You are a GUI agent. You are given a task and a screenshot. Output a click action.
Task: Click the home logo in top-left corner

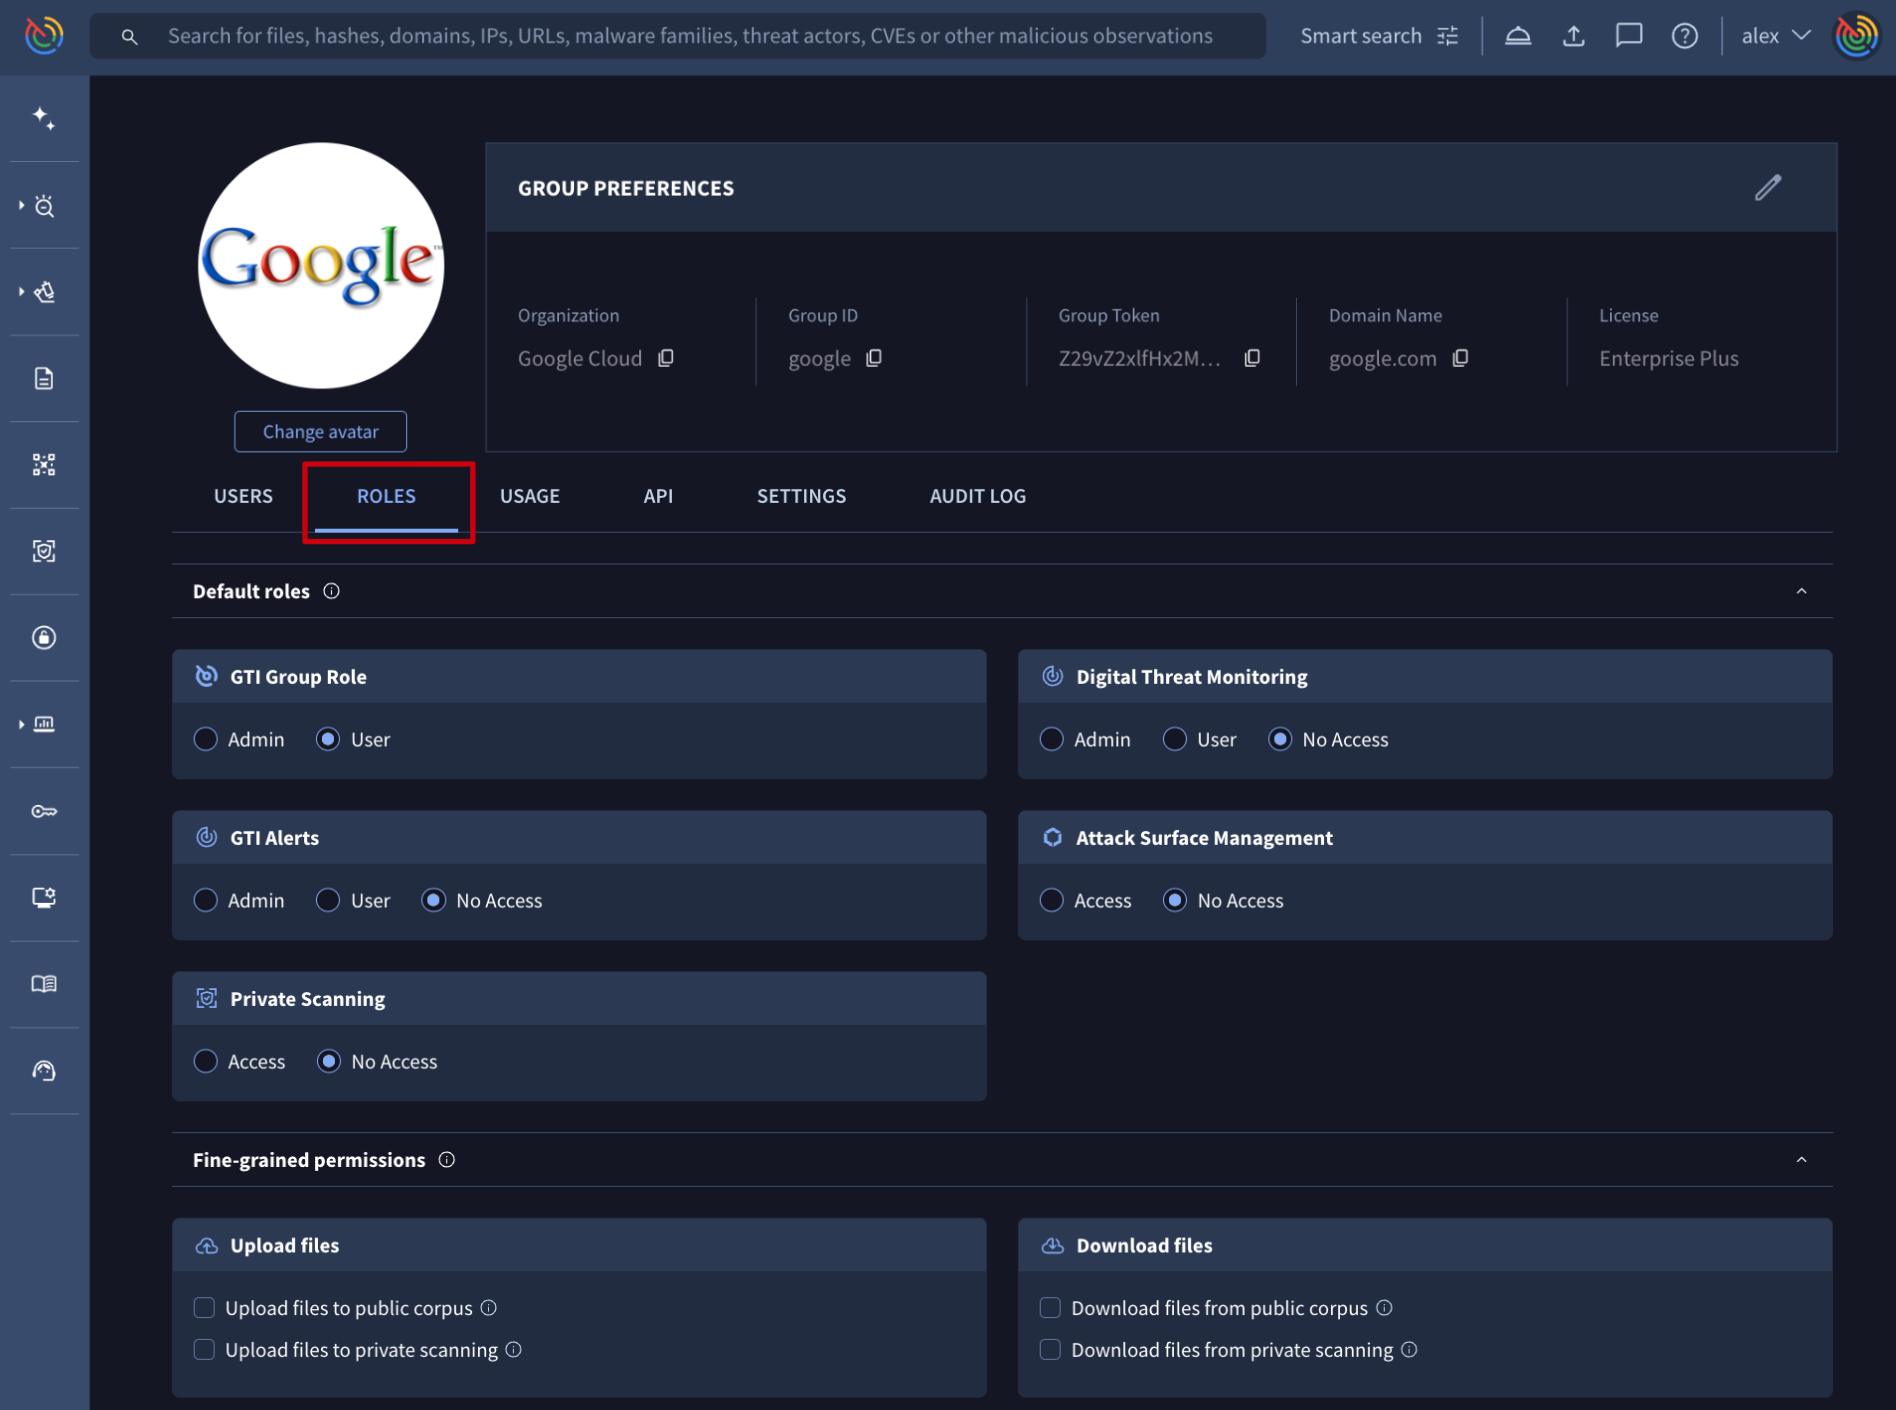click(x=44, y=36)
